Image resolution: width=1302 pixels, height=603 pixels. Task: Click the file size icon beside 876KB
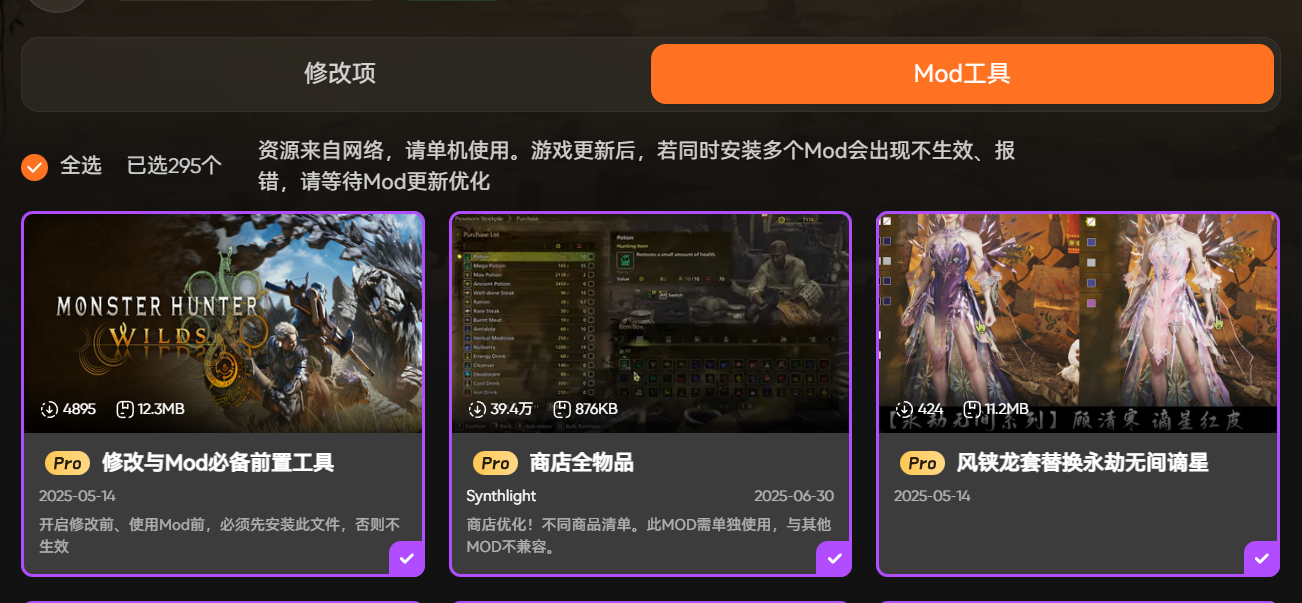coord(562,409)
